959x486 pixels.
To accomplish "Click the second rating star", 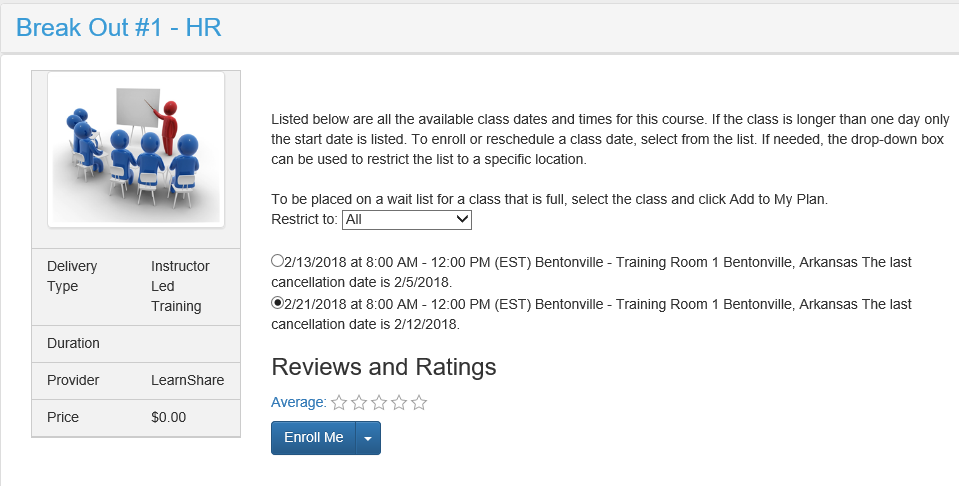I will point(359,403).
